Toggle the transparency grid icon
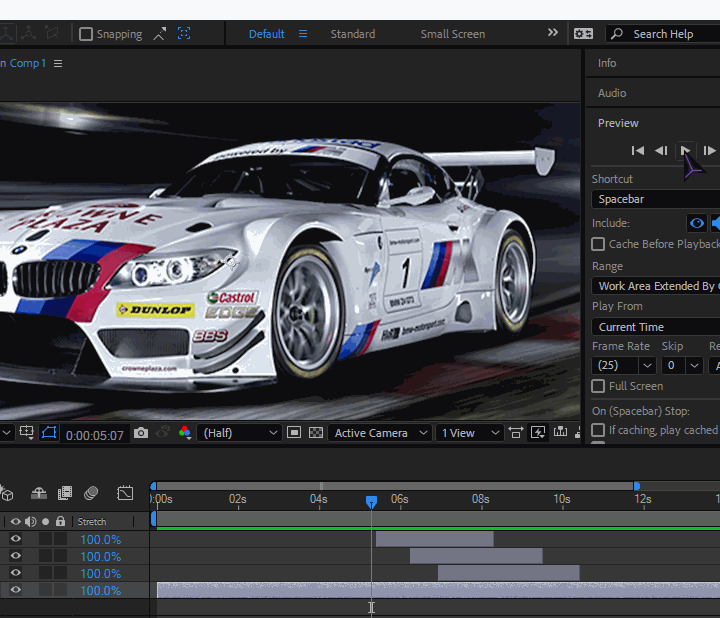The width and height of the screenshot is (720, 618). [x=316, y=433]
